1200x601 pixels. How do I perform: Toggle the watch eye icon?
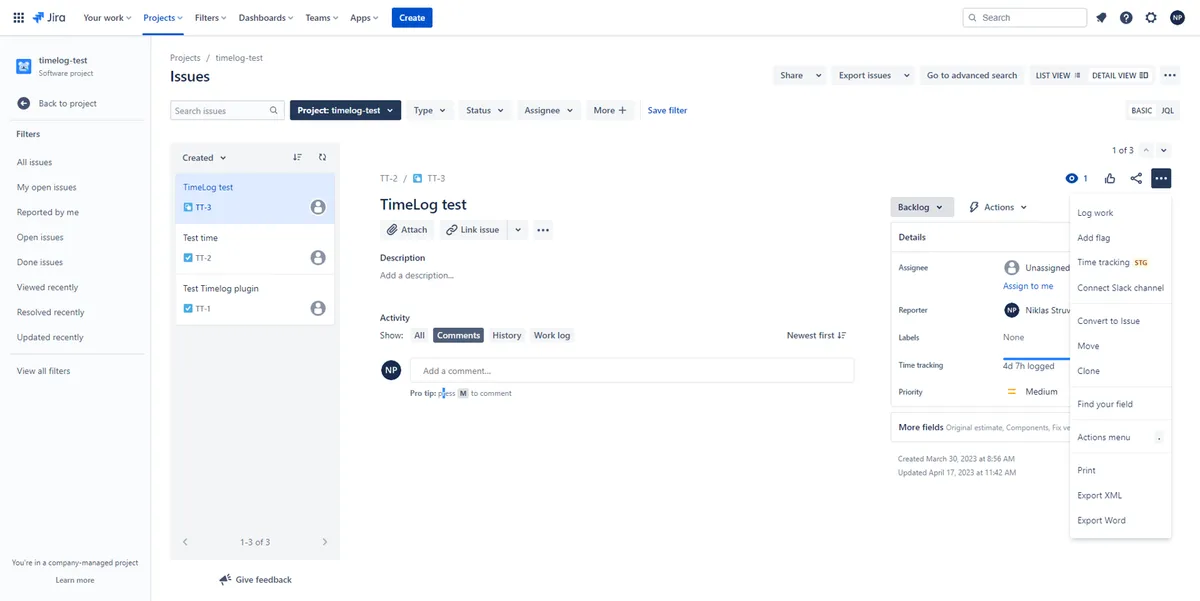click(1072, 178)
